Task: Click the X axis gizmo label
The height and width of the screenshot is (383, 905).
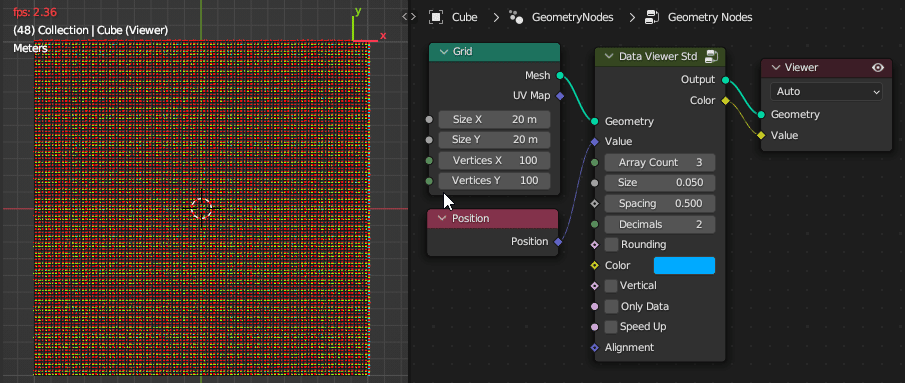Action: pyautogui.click(x=383, y=36)
